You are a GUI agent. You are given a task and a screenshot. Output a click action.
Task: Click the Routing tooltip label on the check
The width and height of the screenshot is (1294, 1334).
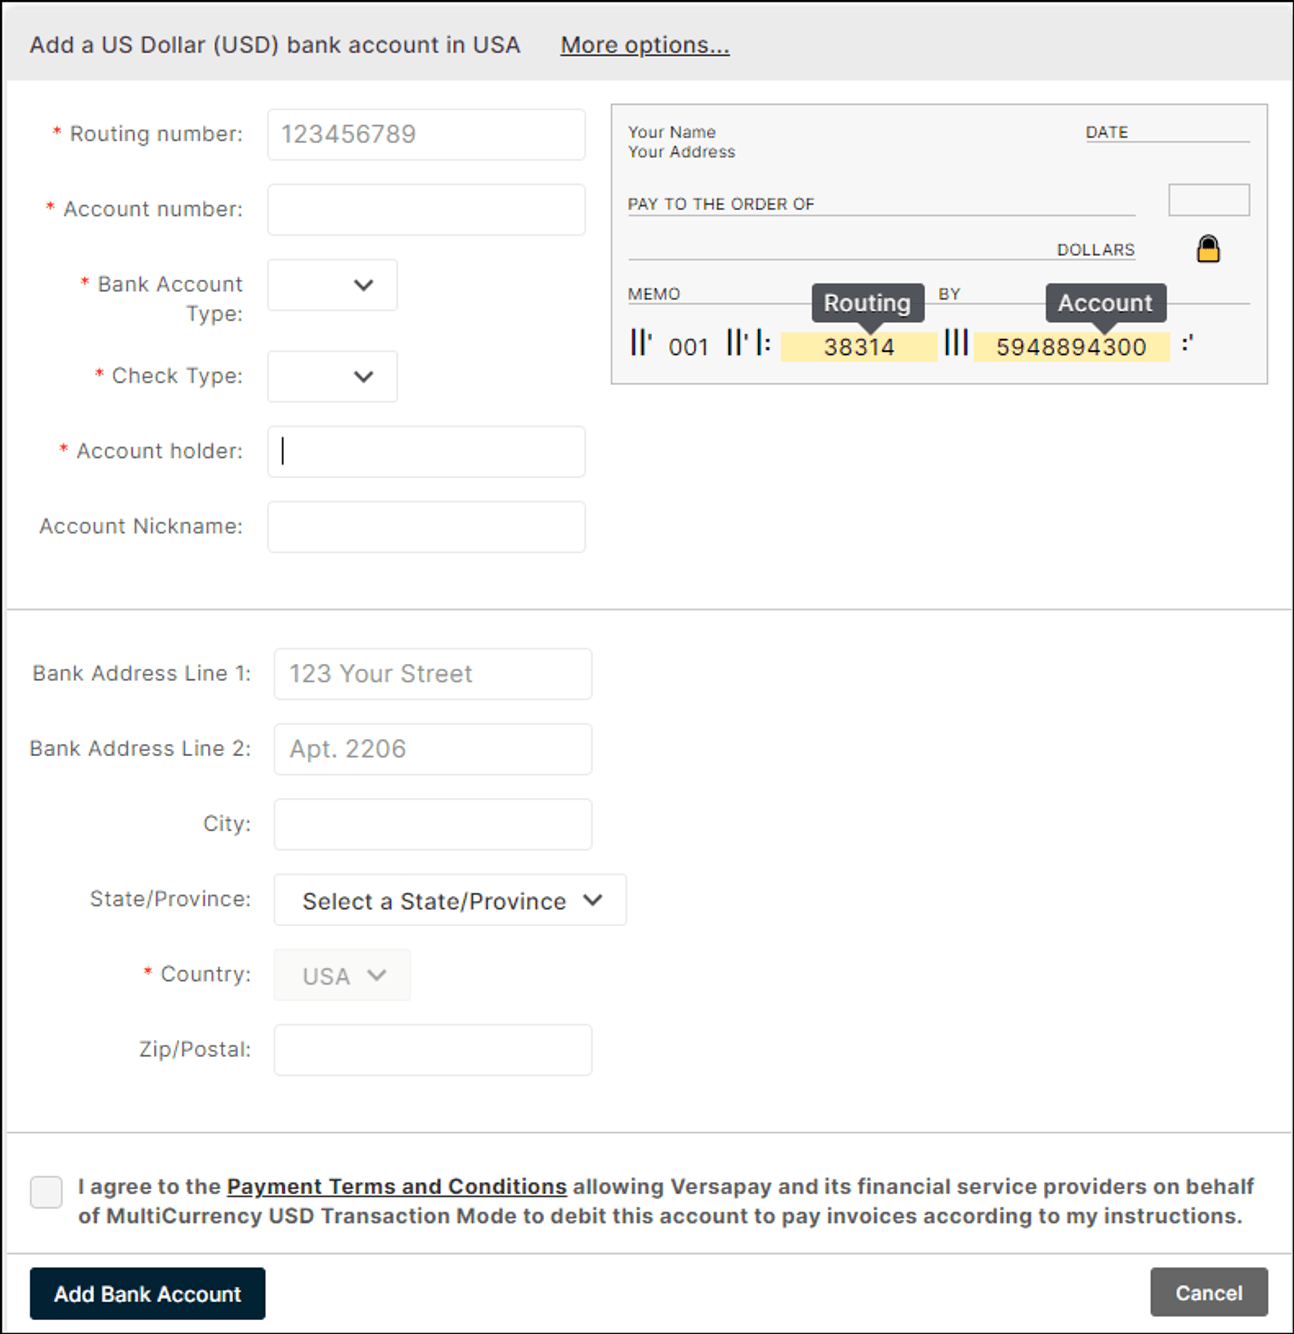tap(867, 303)
